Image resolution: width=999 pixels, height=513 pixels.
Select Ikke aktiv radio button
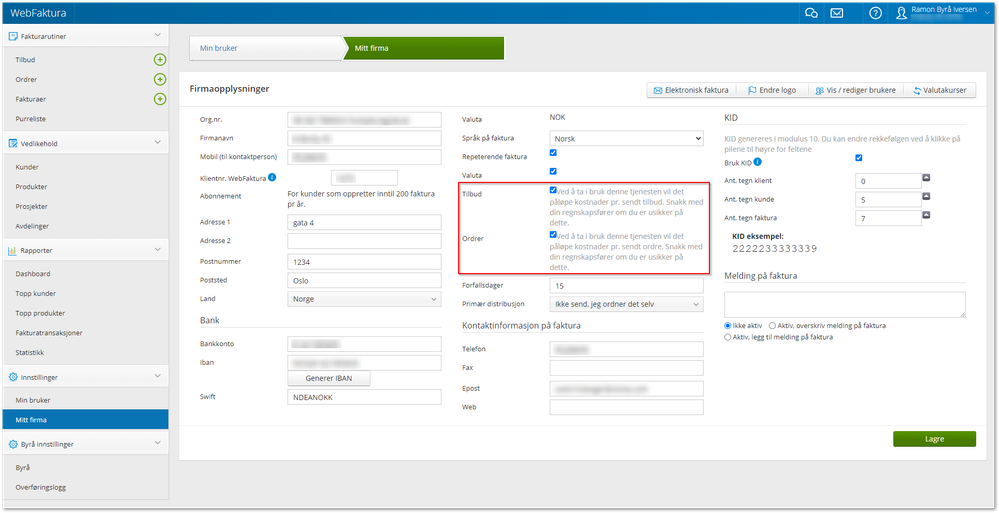click(x=728, y=326)
